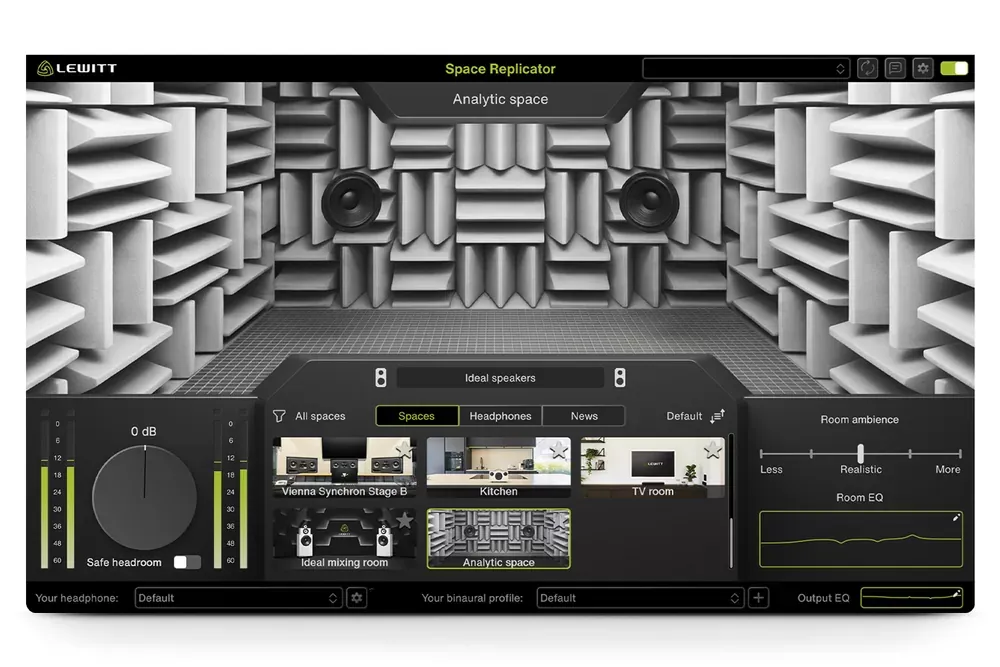Click the left speaker icon beside Ideal speakers
The width and height of the screenshot is (1000, 667).
coord(381,377)
